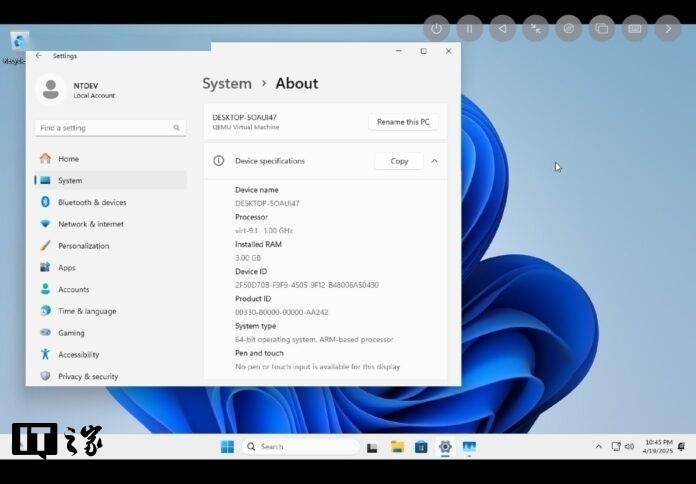Click the processor value virt-9.1 1.00 GHz
Viewport: 696px width, 484px height.
(x=264, y=230)
